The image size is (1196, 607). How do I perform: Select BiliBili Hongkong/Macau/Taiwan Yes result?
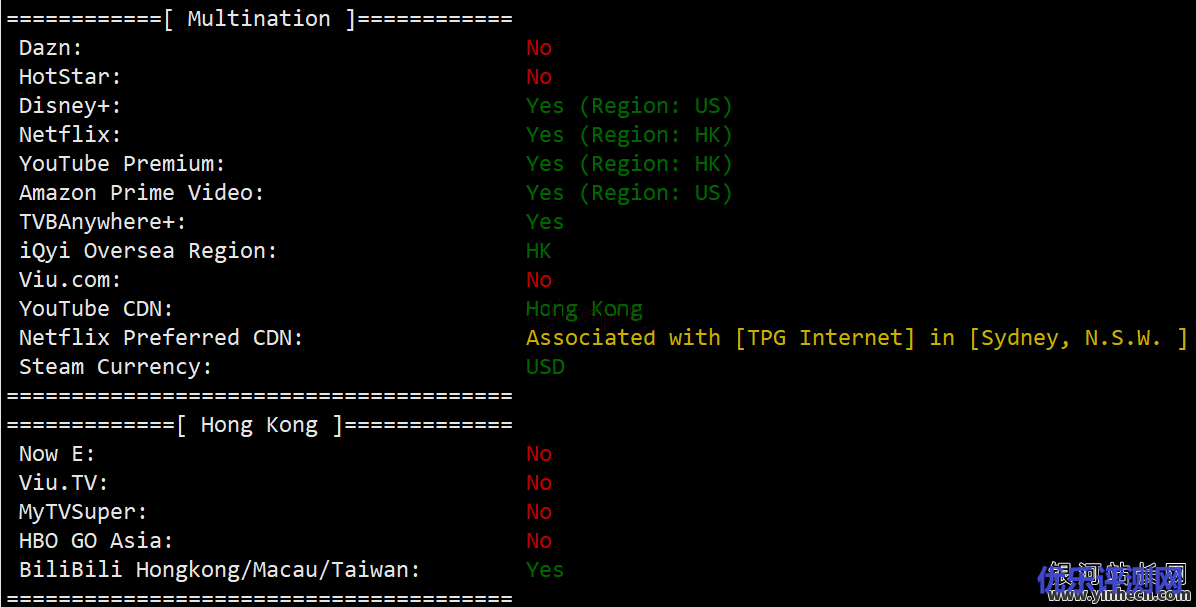click(545, 570)
